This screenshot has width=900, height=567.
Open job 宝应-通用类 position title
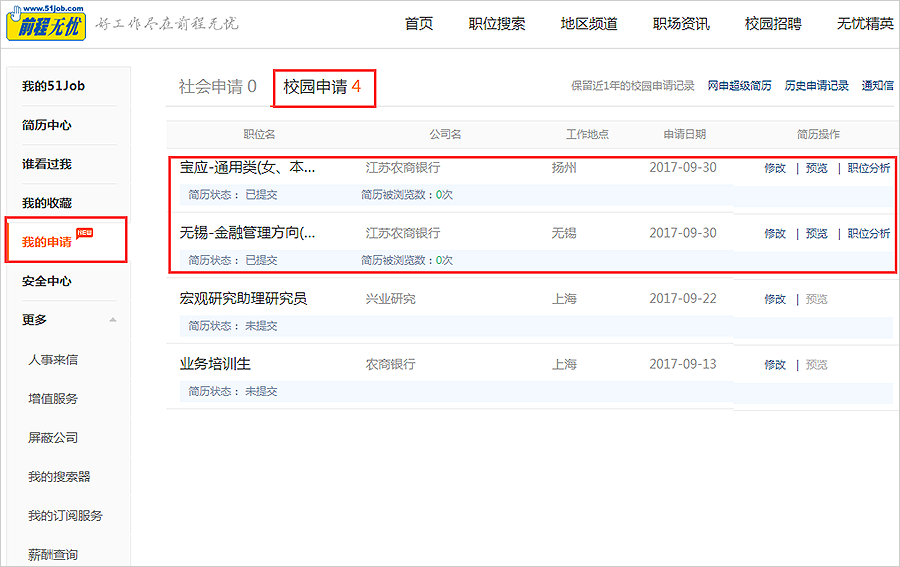pos(247,168)
